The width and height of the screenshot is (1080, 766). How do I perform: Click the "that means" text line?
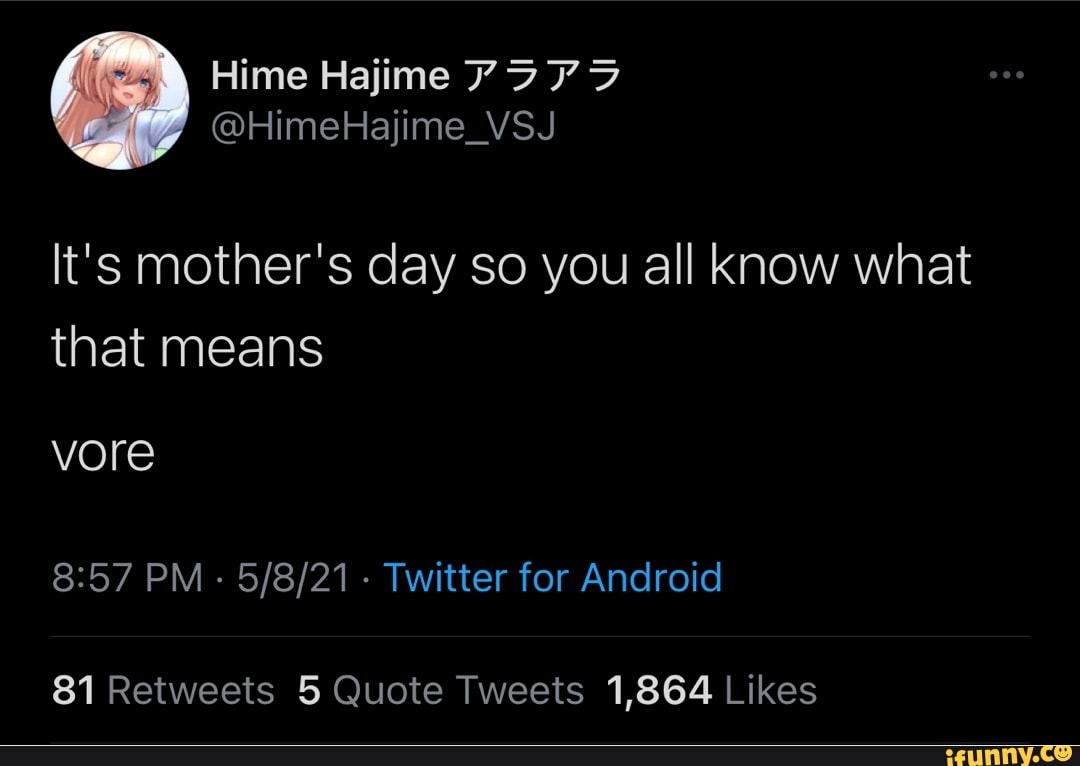[x=187, y=348]
